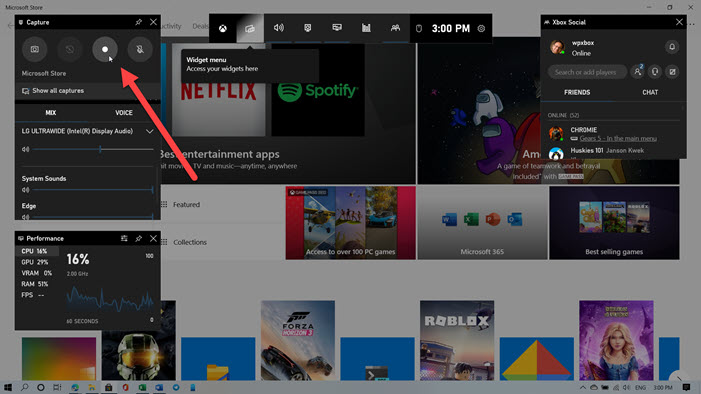Open Xbox Social notifications bell

pos(671,47)
